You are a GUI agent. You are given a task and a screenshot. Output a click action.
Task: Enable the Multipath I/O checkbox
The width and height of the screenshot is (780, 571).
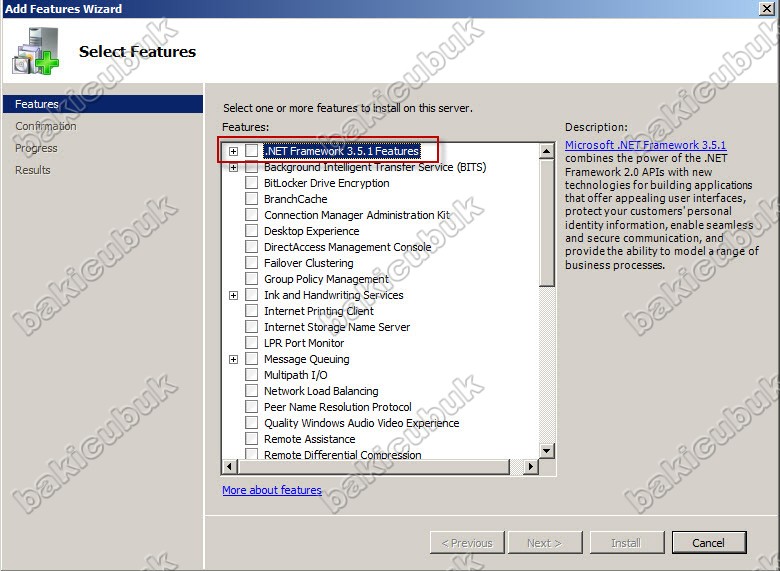pyautogui.click(x=252, y=375)
